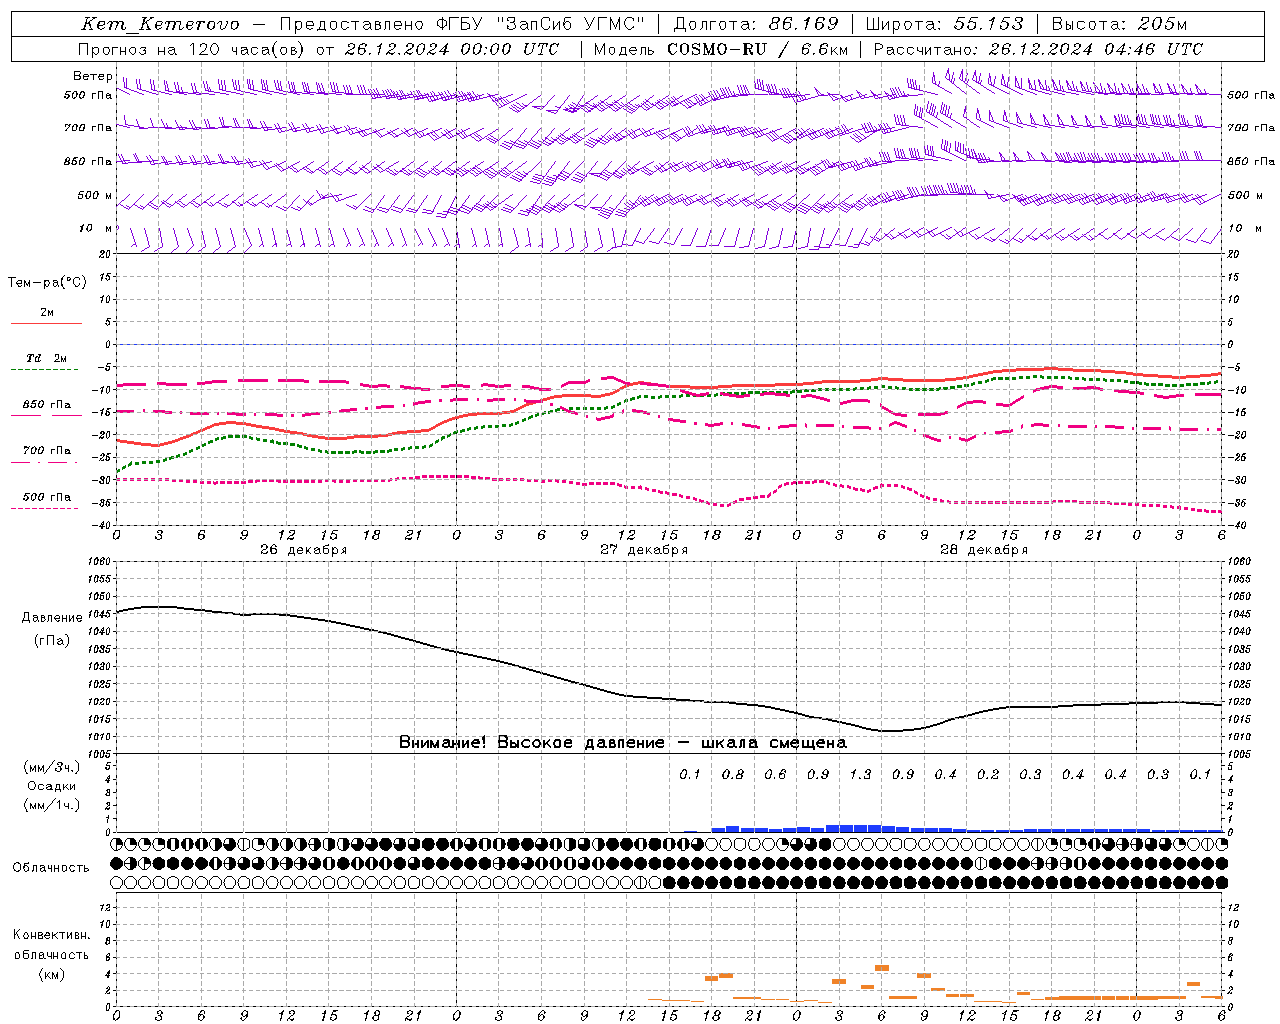Image resolution: width=1280 pixels, height=1024 pixels.
Task: Click the (км) convective height unit
Action: pyautogui.click(x=52, y=974)
